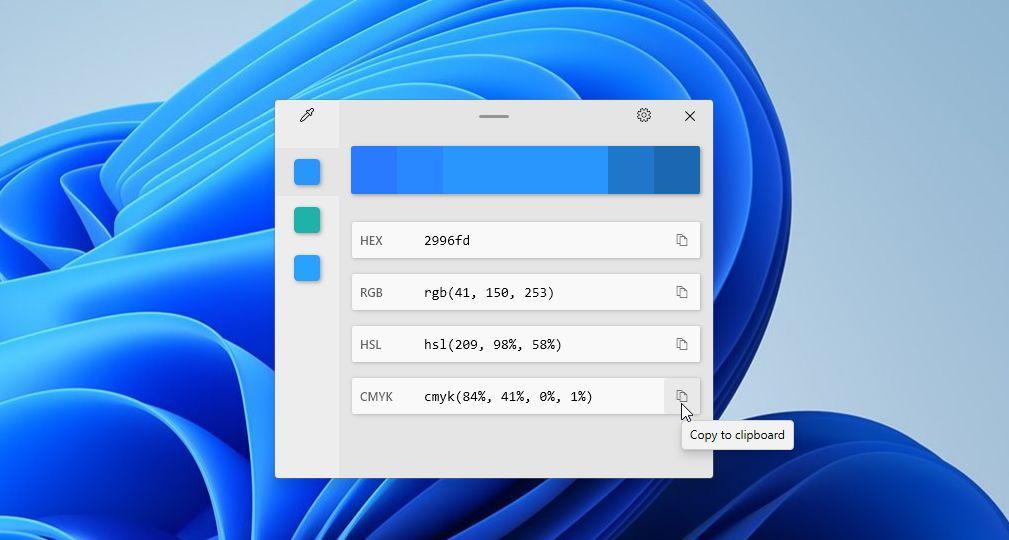Screen dimensions: 1009x540
Task: Select the teal swatch in color history
Action: [x=307, y=220]
